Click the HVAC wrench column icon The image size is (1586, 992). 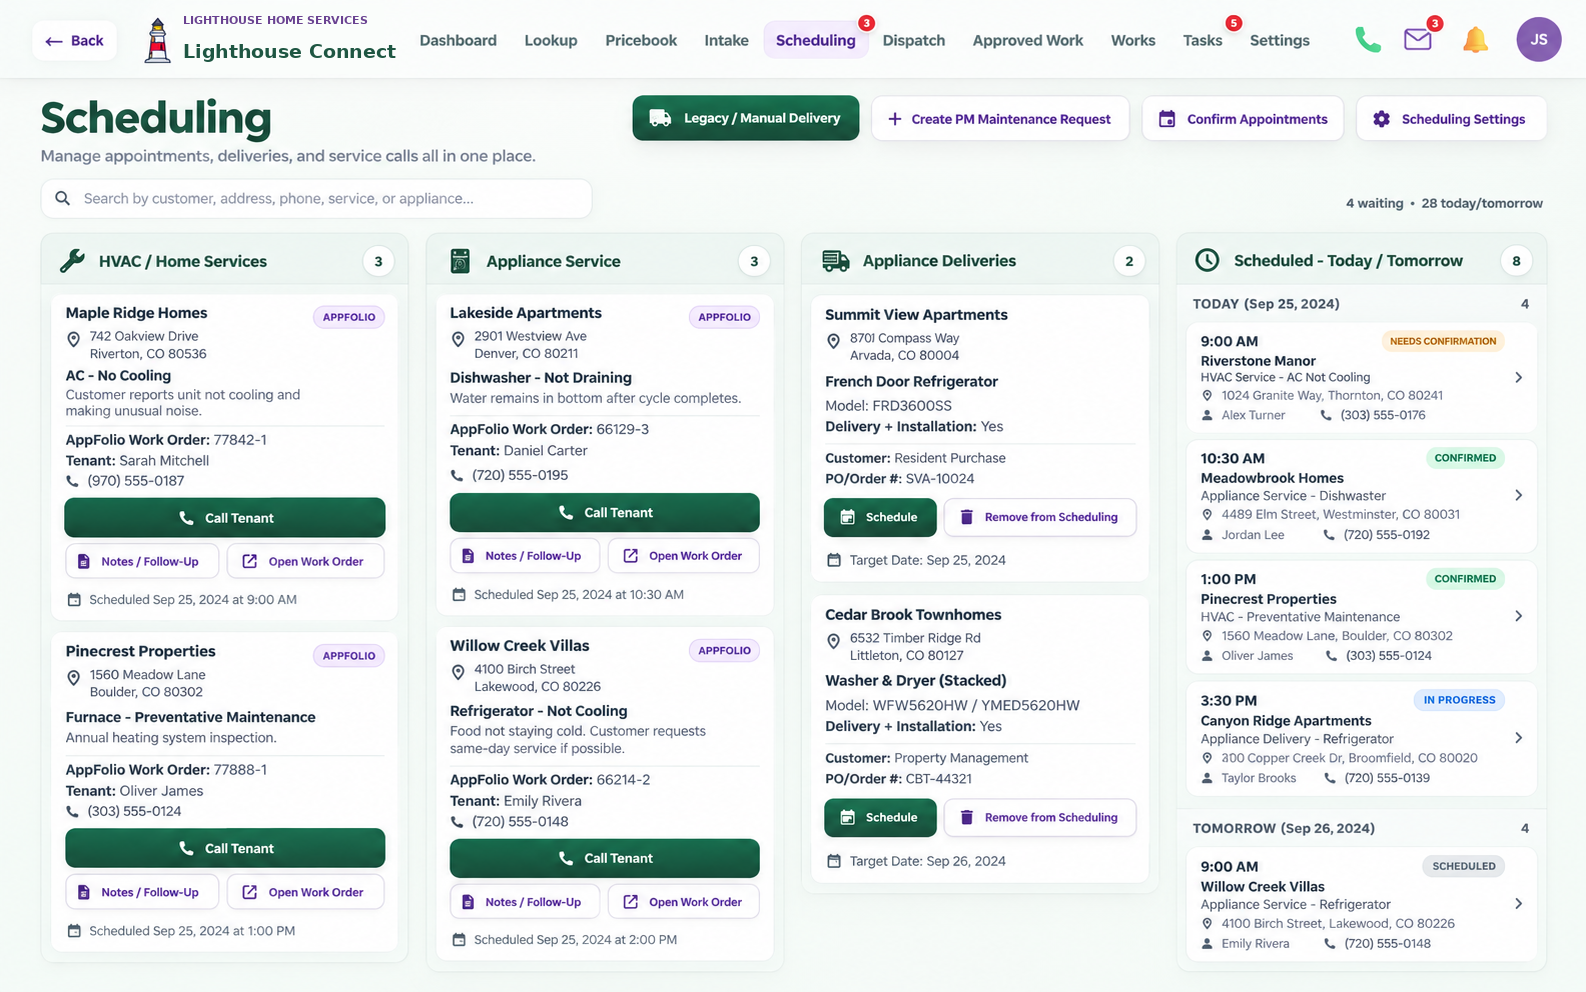[x=72, y=261]
